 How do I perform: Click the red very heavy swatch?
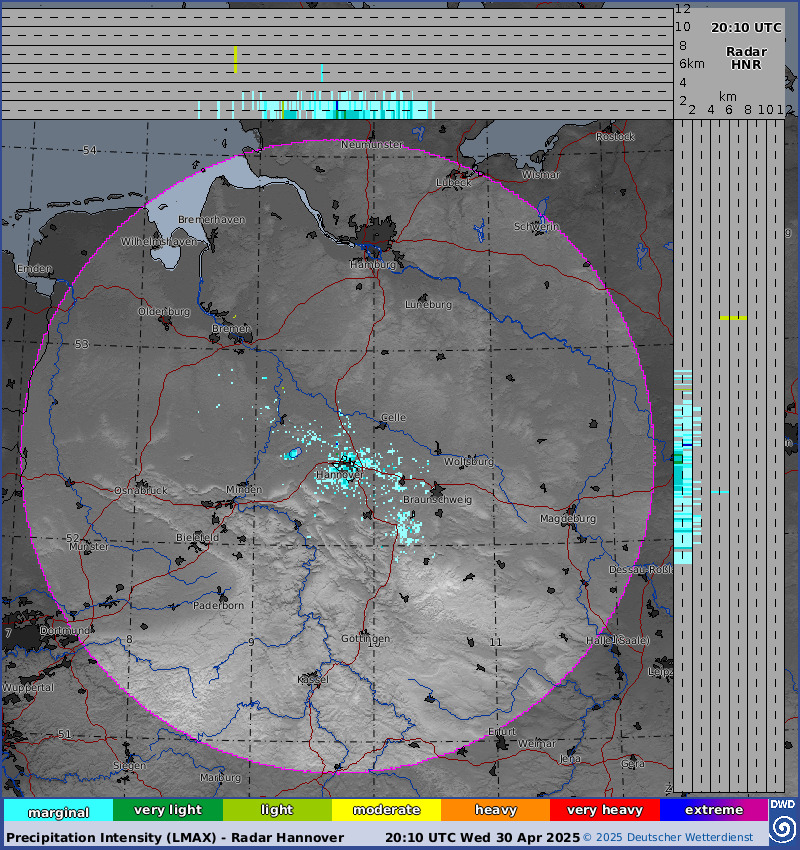(605, 810)
